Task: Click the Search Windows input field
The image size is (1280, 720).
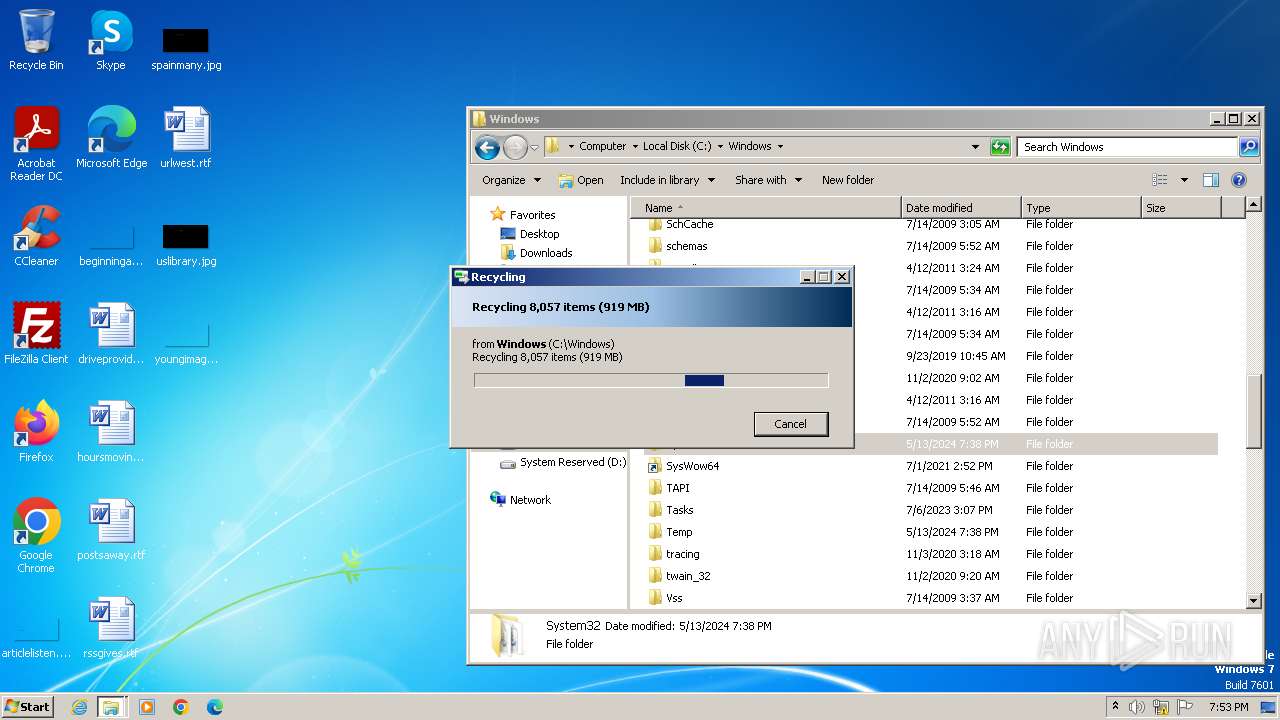Action: tap(1127, 147)
